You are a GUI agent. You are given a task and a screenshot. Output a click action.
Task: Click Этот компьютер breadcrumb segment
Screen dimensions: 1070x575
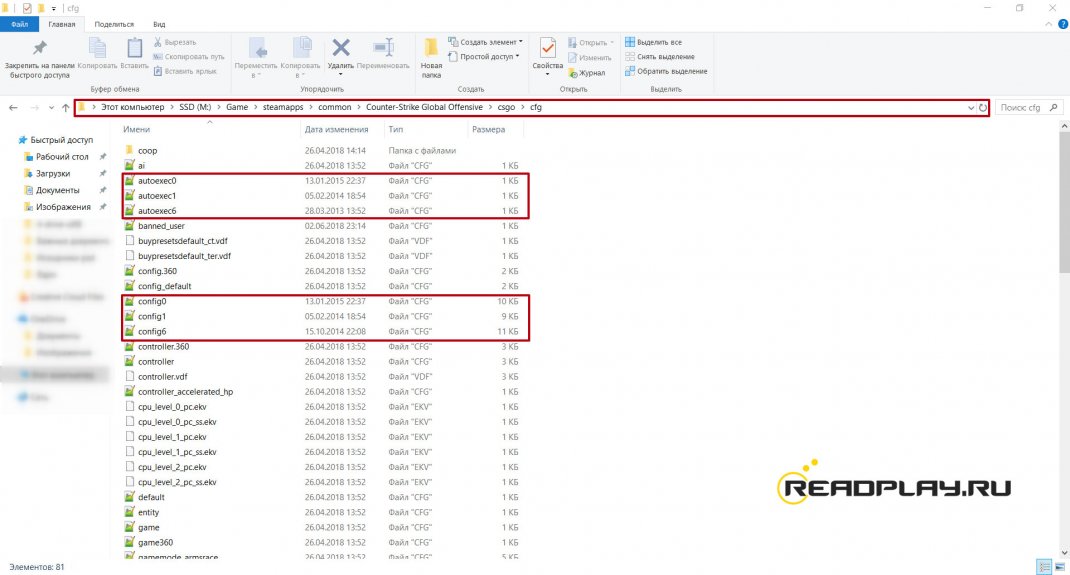coord(132,107)
